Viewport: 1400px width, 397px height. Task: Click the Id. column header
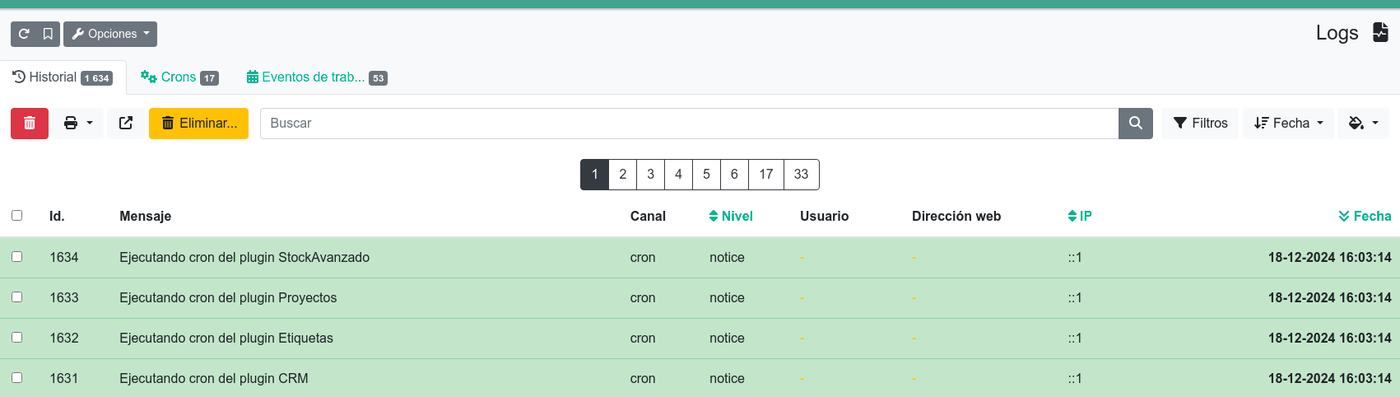(x=57, y=216)
